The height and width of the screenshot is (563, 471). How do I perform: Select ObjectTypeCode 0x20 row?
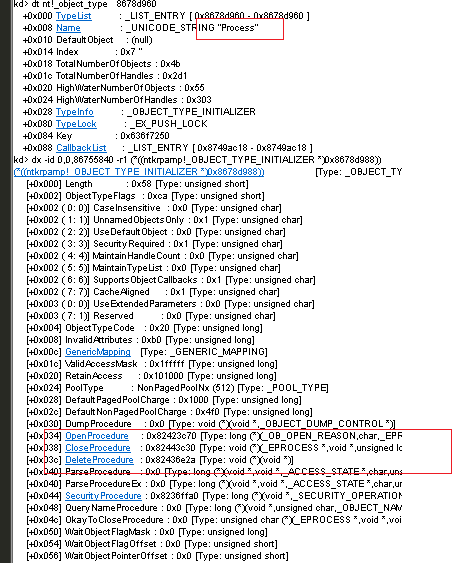pos(144,328)
